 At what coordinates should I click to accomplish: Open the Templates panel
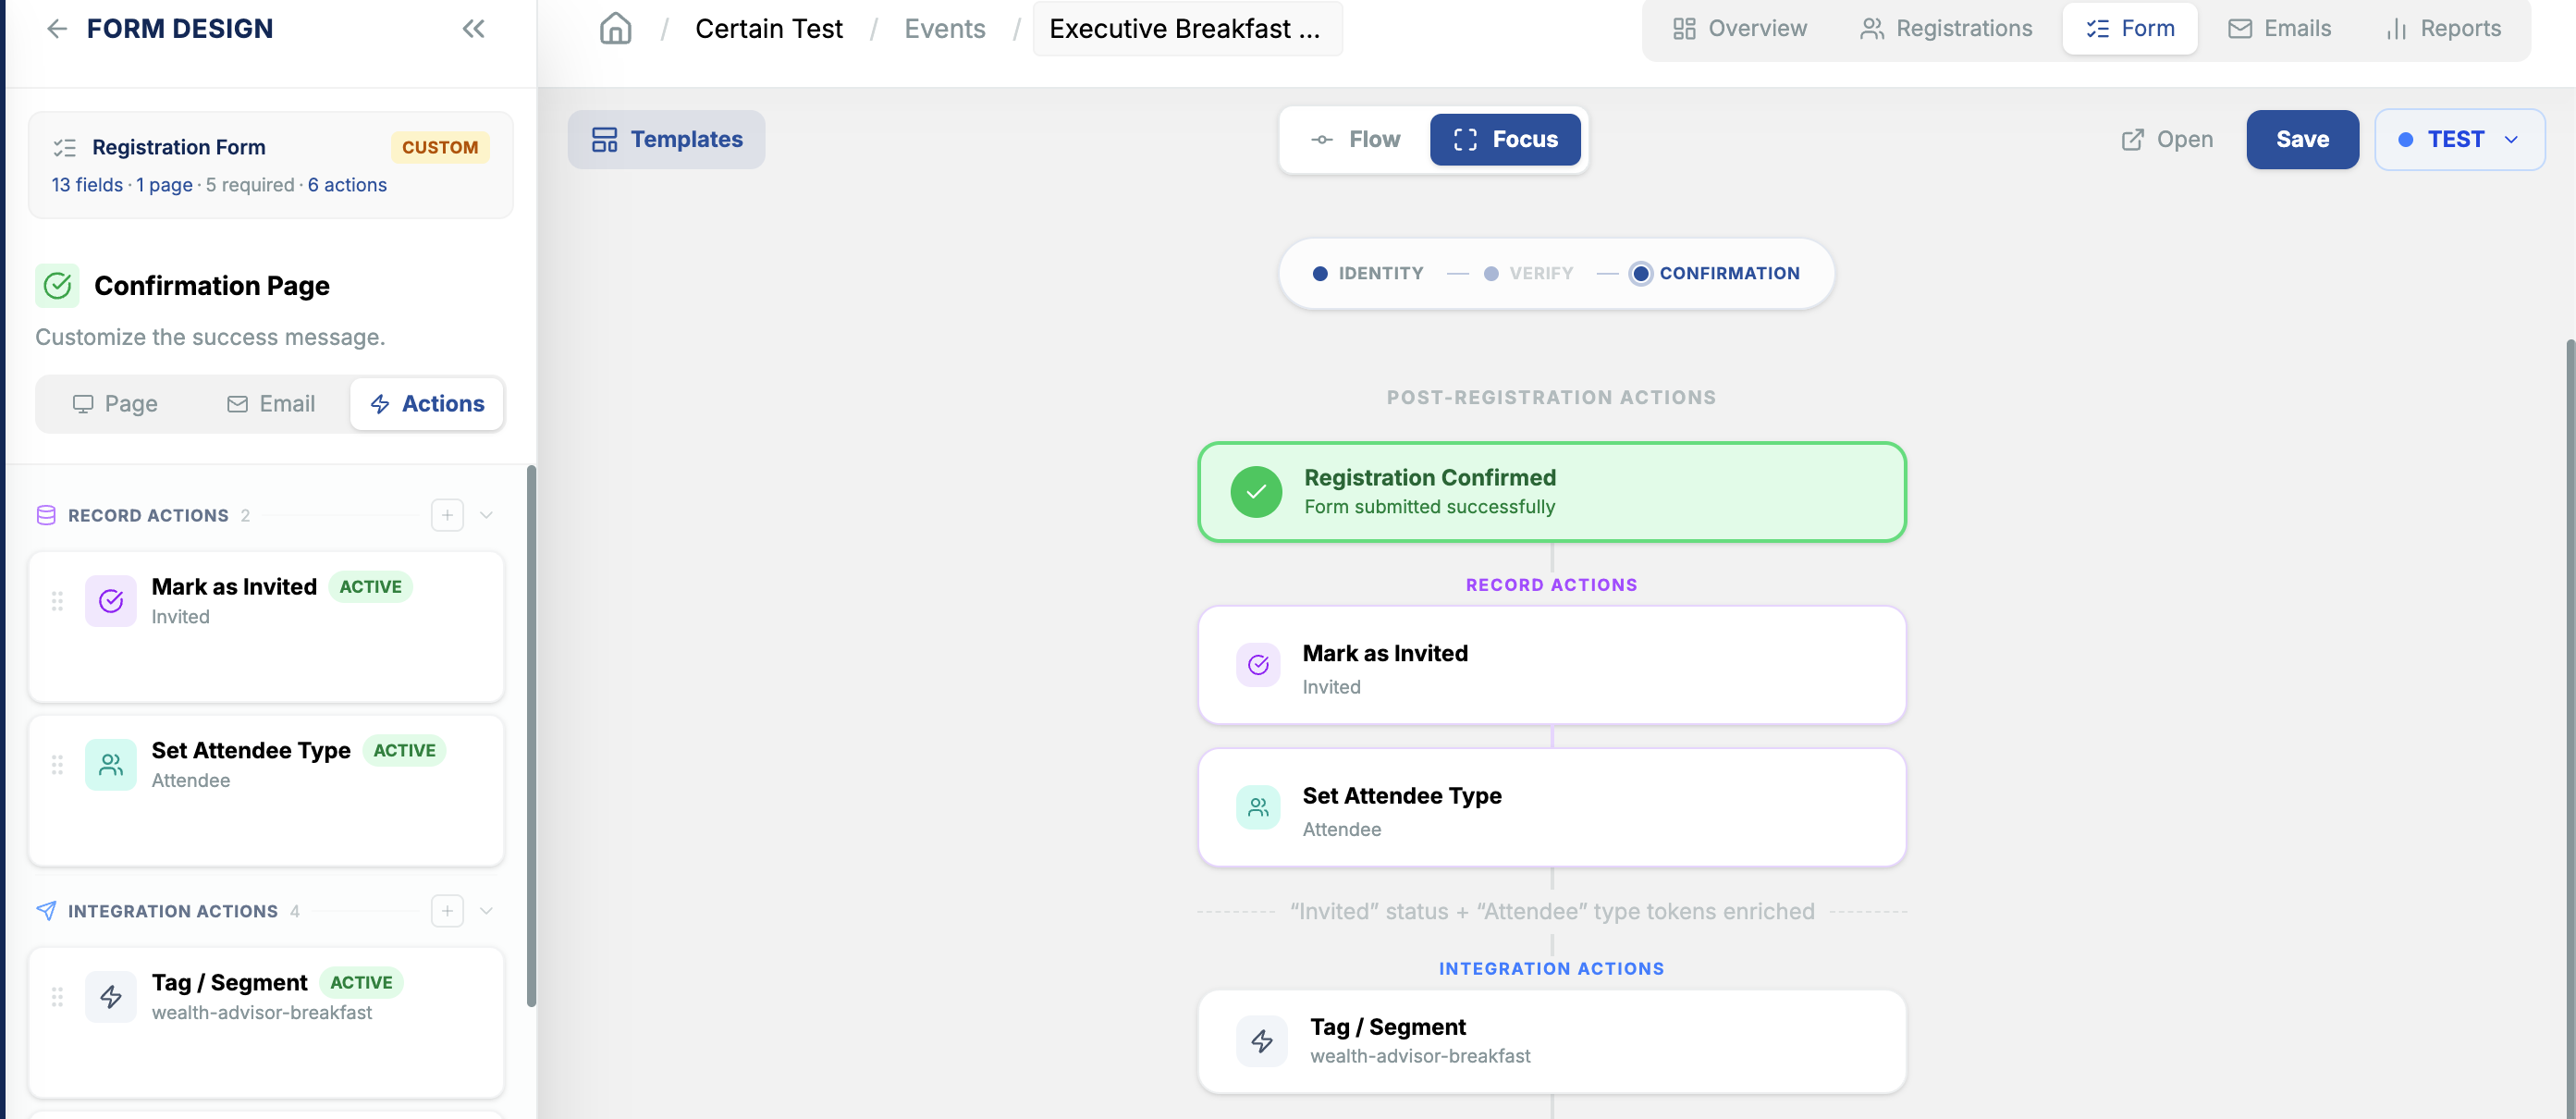point(667,140)
